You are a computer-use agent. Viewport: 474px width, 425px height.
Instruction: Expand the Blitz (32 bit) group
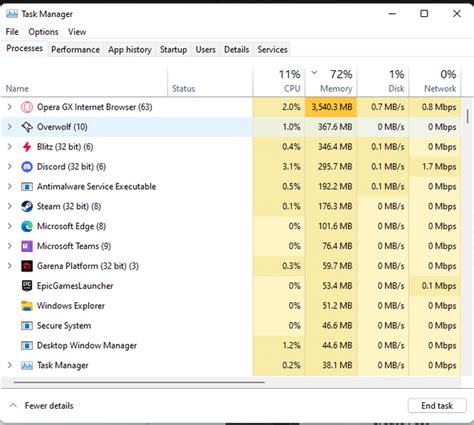click(x=10, y=147)
